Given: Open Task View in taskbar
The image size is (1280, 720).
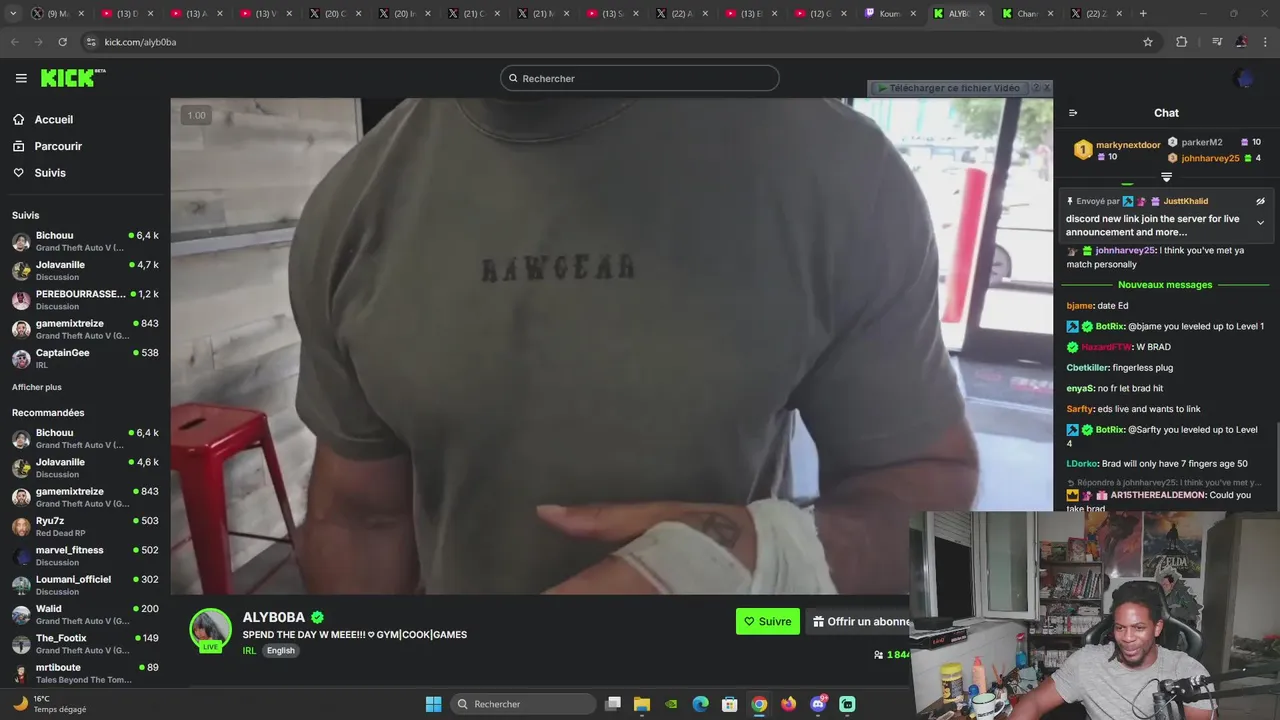Looking at the screenshot, I should click(x=613, y=704).
